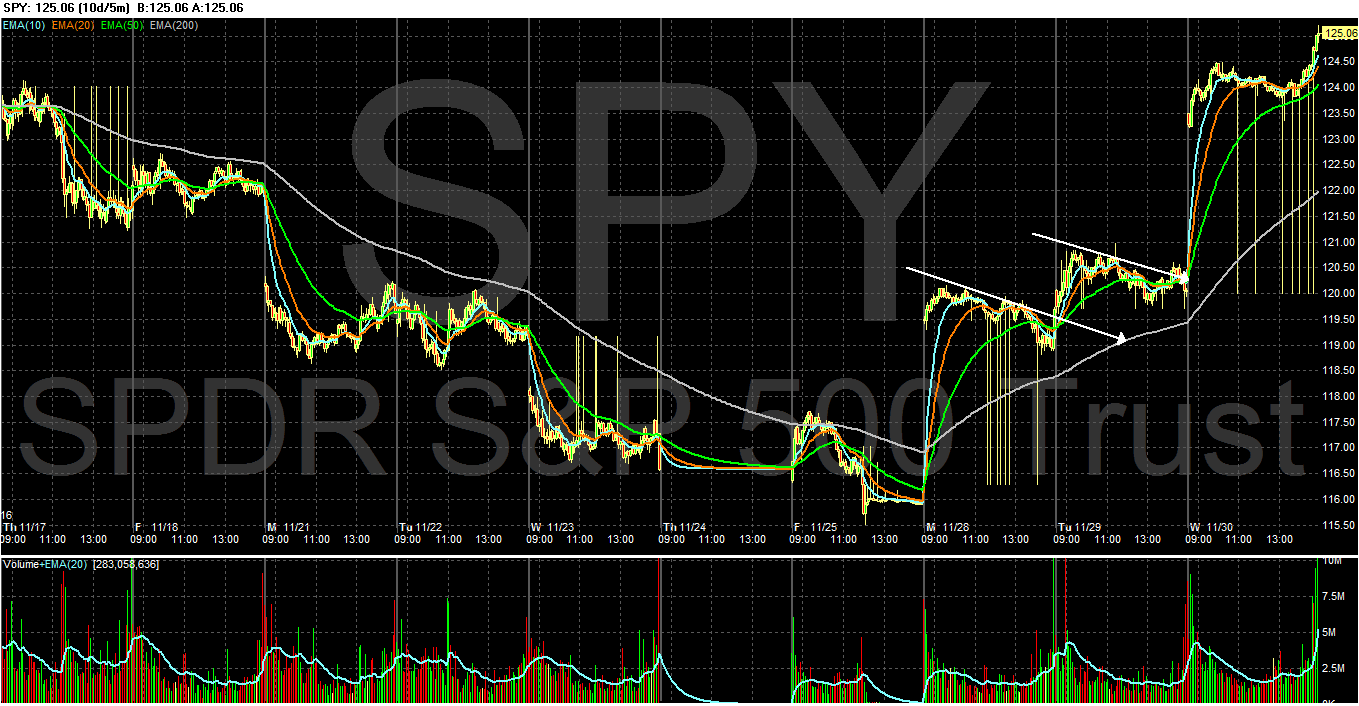Click the Volume+EMA(20) indicator label
Image resolution: width=1359 pixels, height=706 pixels.
46,565
